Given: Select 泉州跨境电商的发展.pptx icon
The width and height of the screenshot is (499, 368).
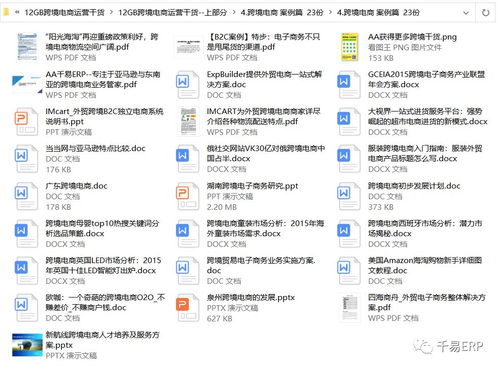Looking at the screenshot, I should pyautogui.click(x=188, y=308).
